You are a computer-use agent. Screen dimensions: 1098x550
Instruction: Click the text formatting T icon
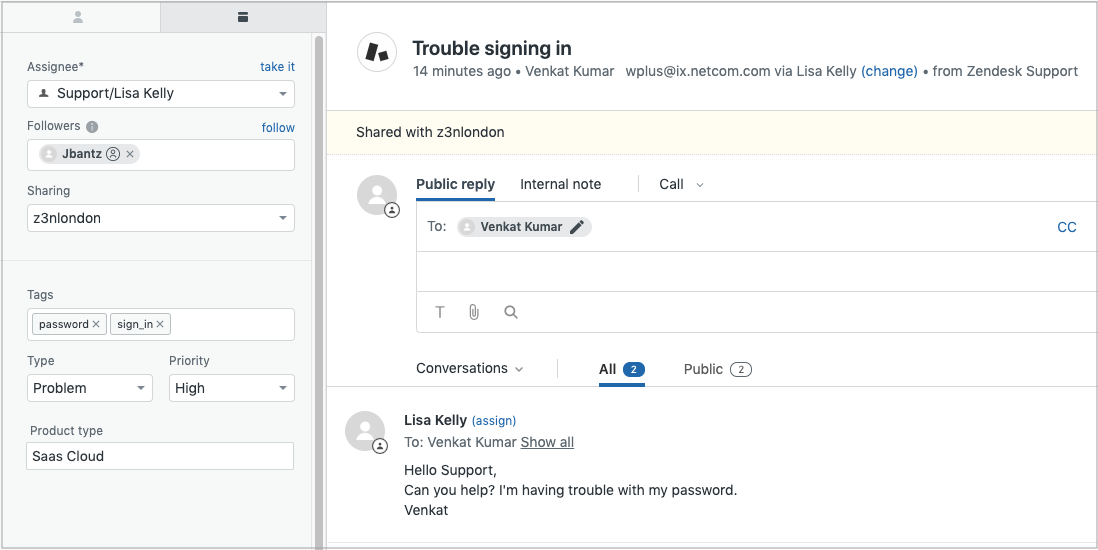click(440, 312)
